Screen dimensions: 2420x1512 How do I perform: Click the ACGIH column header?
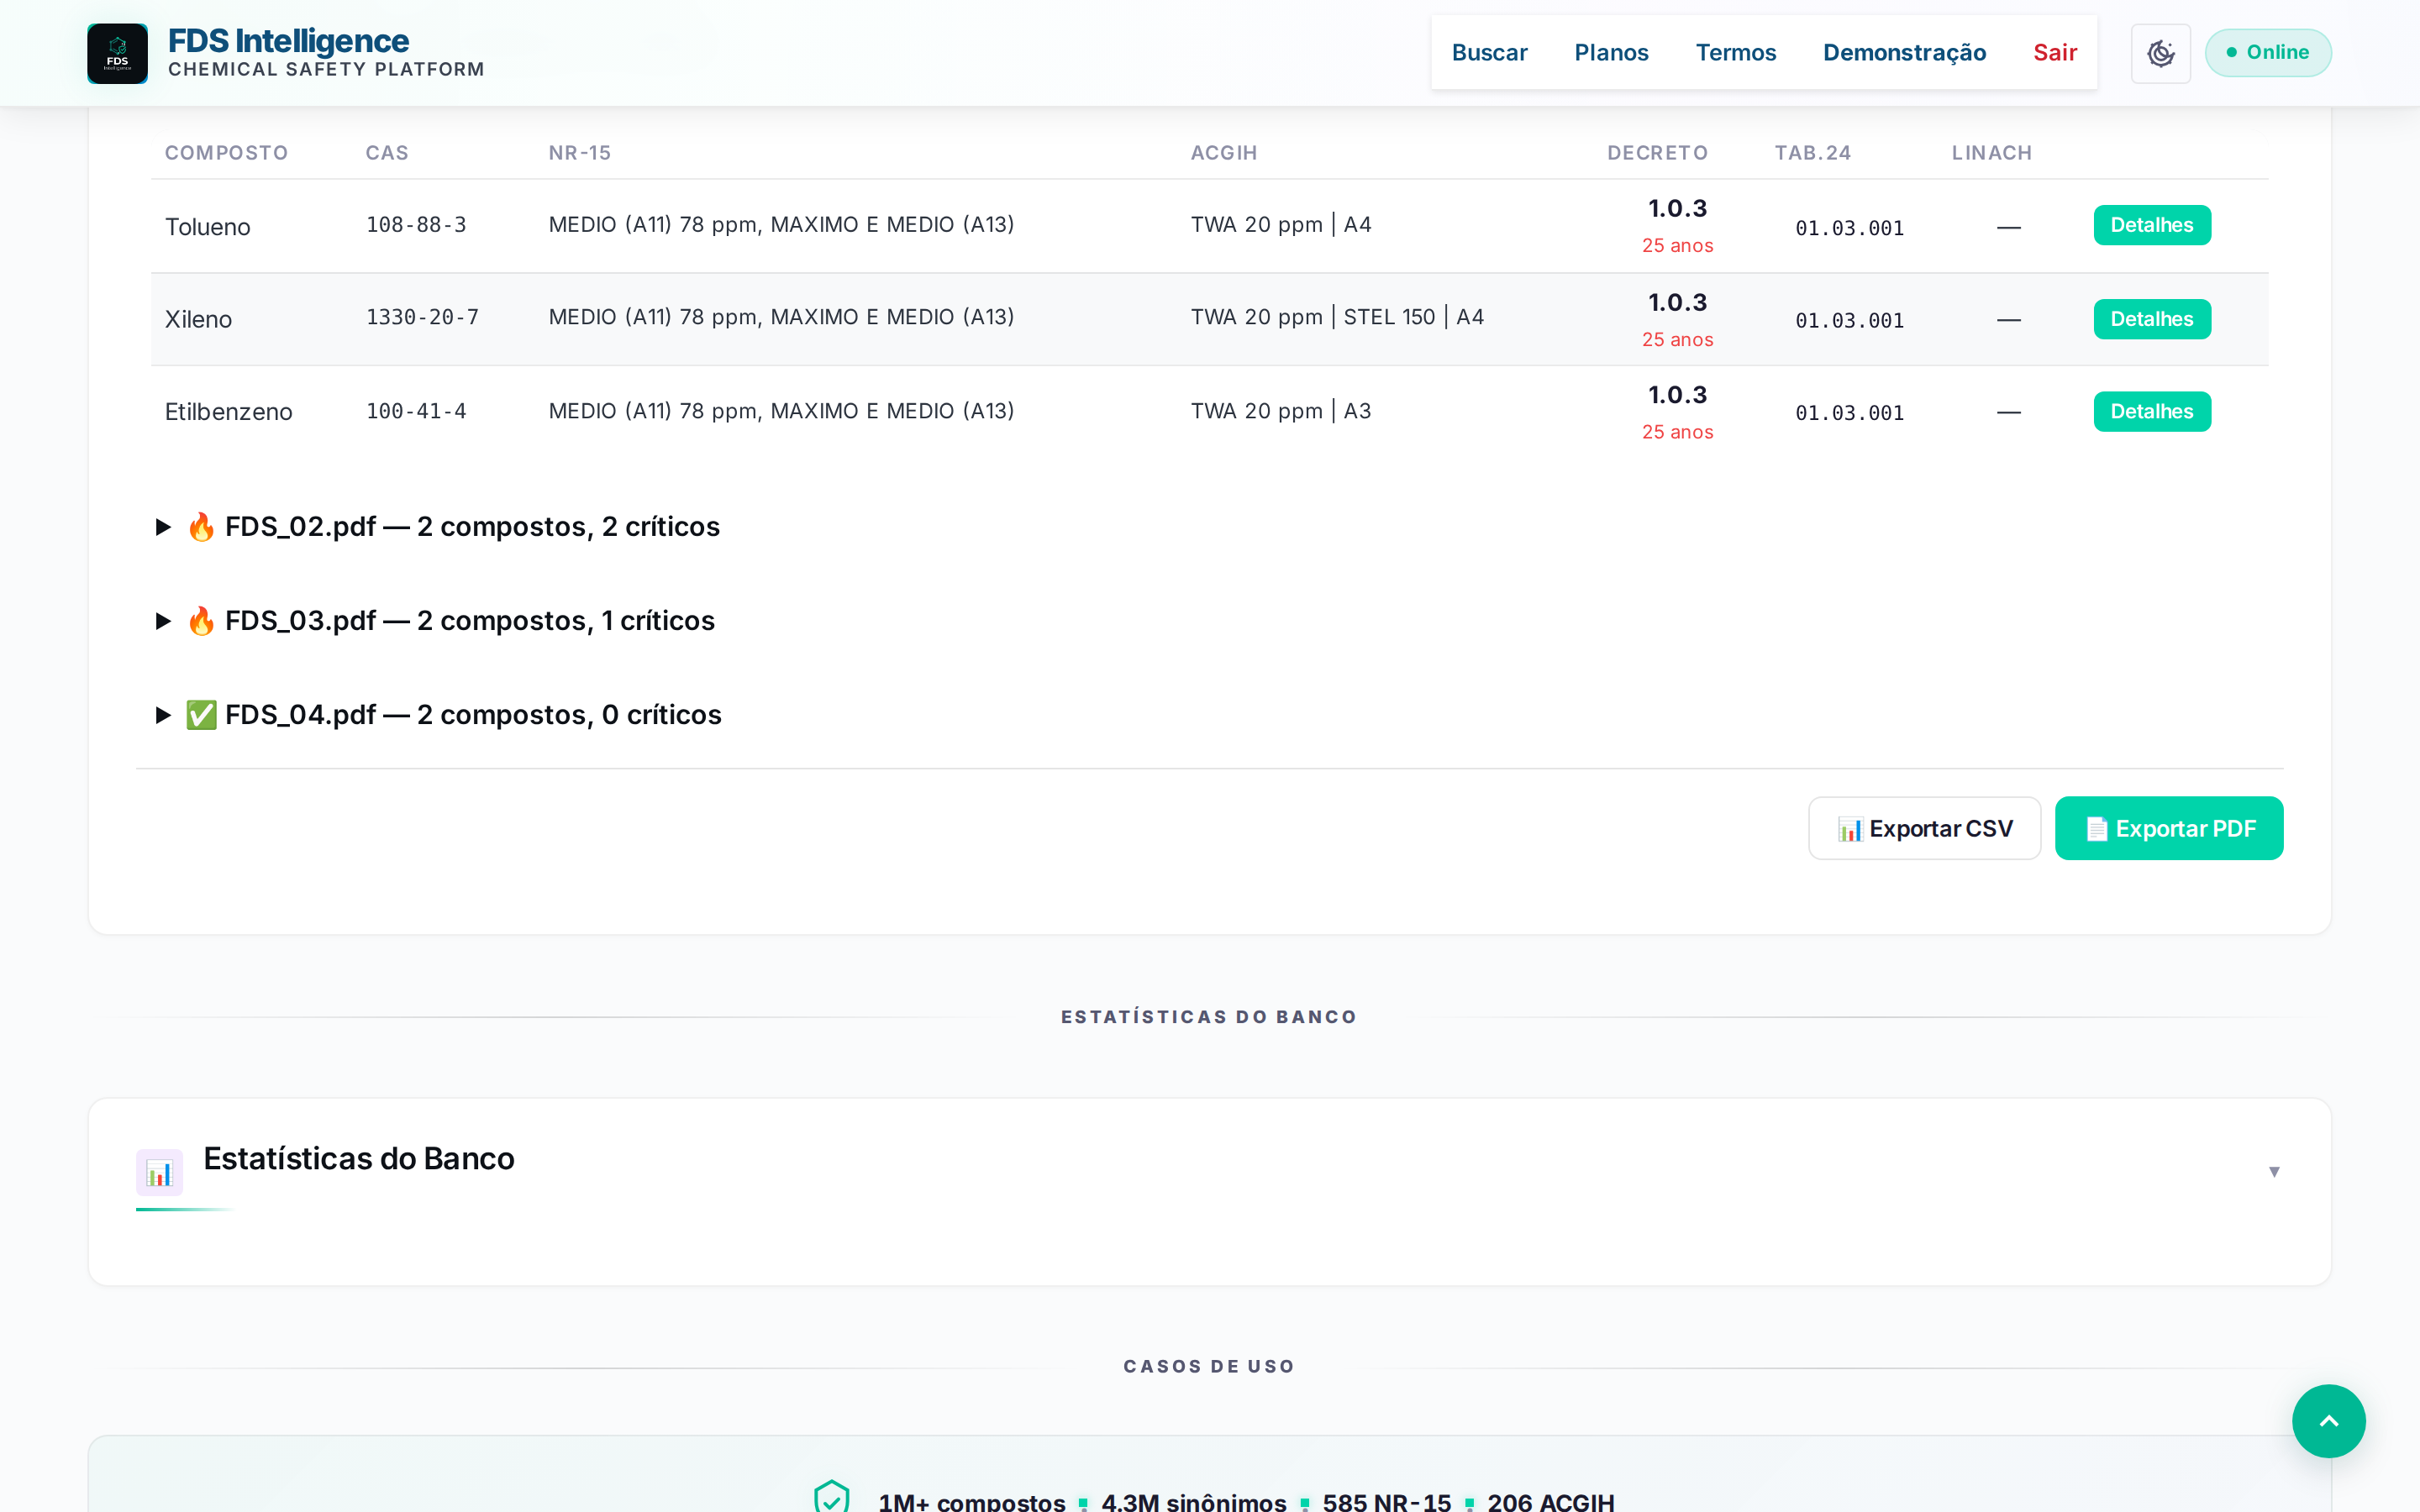pyautogui.click(x=1224, y=153)
